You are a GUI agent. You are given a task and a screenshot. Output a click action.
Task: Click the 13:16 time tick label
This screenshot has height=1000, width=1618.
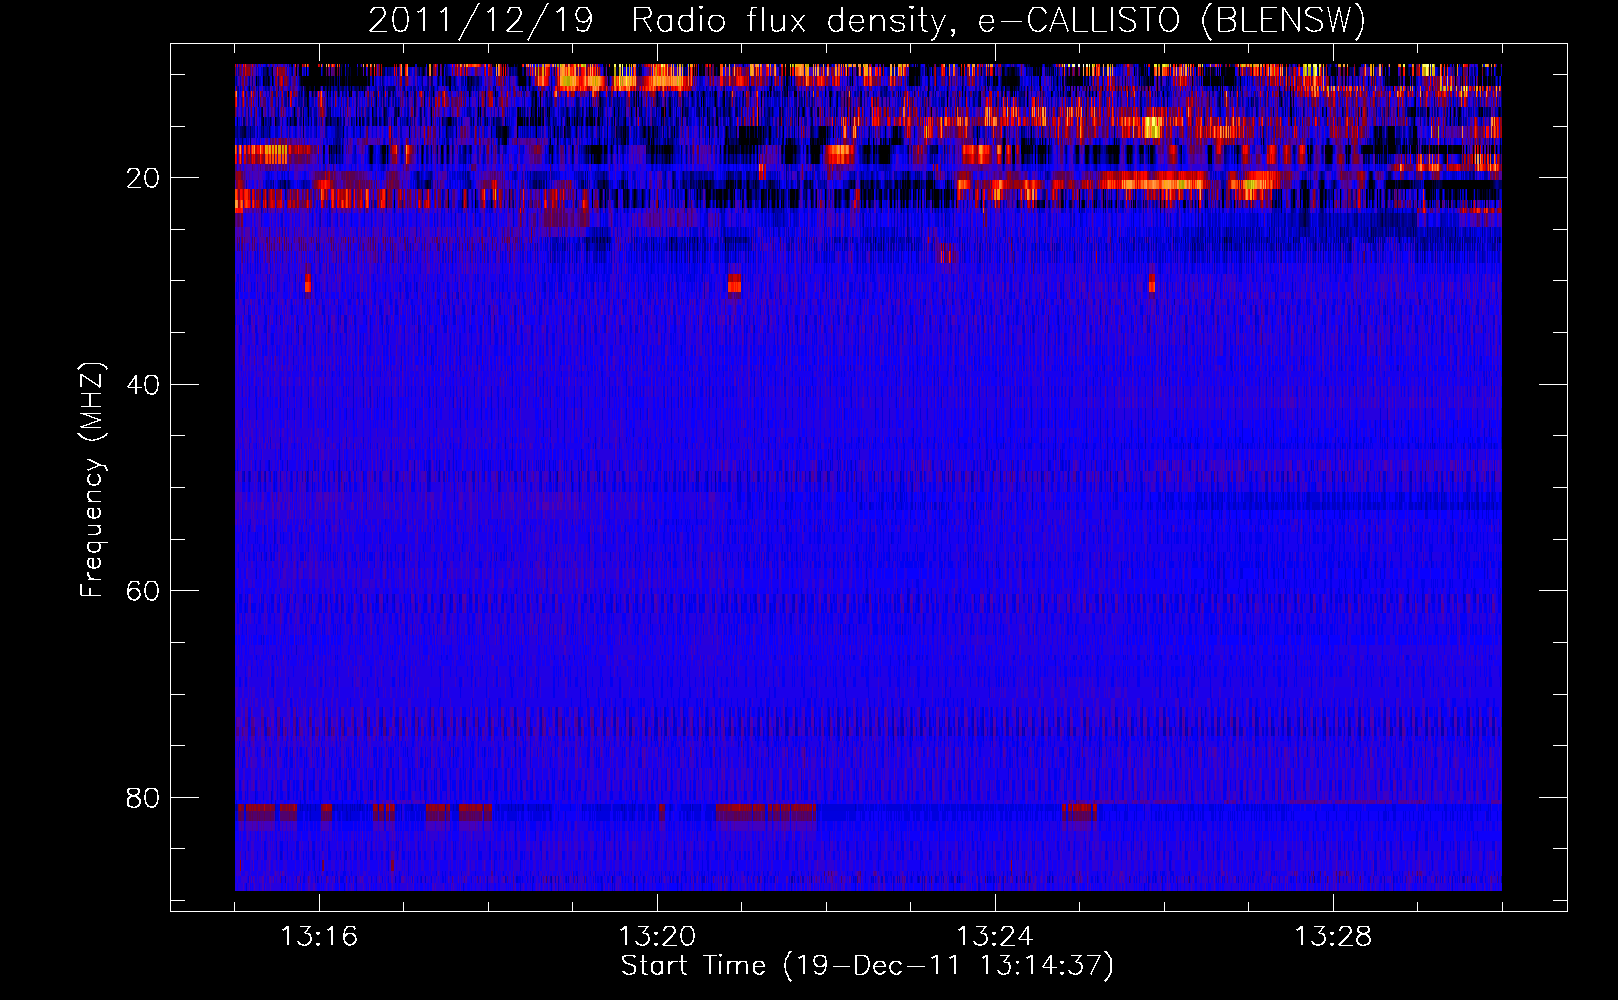click(319, 937)
